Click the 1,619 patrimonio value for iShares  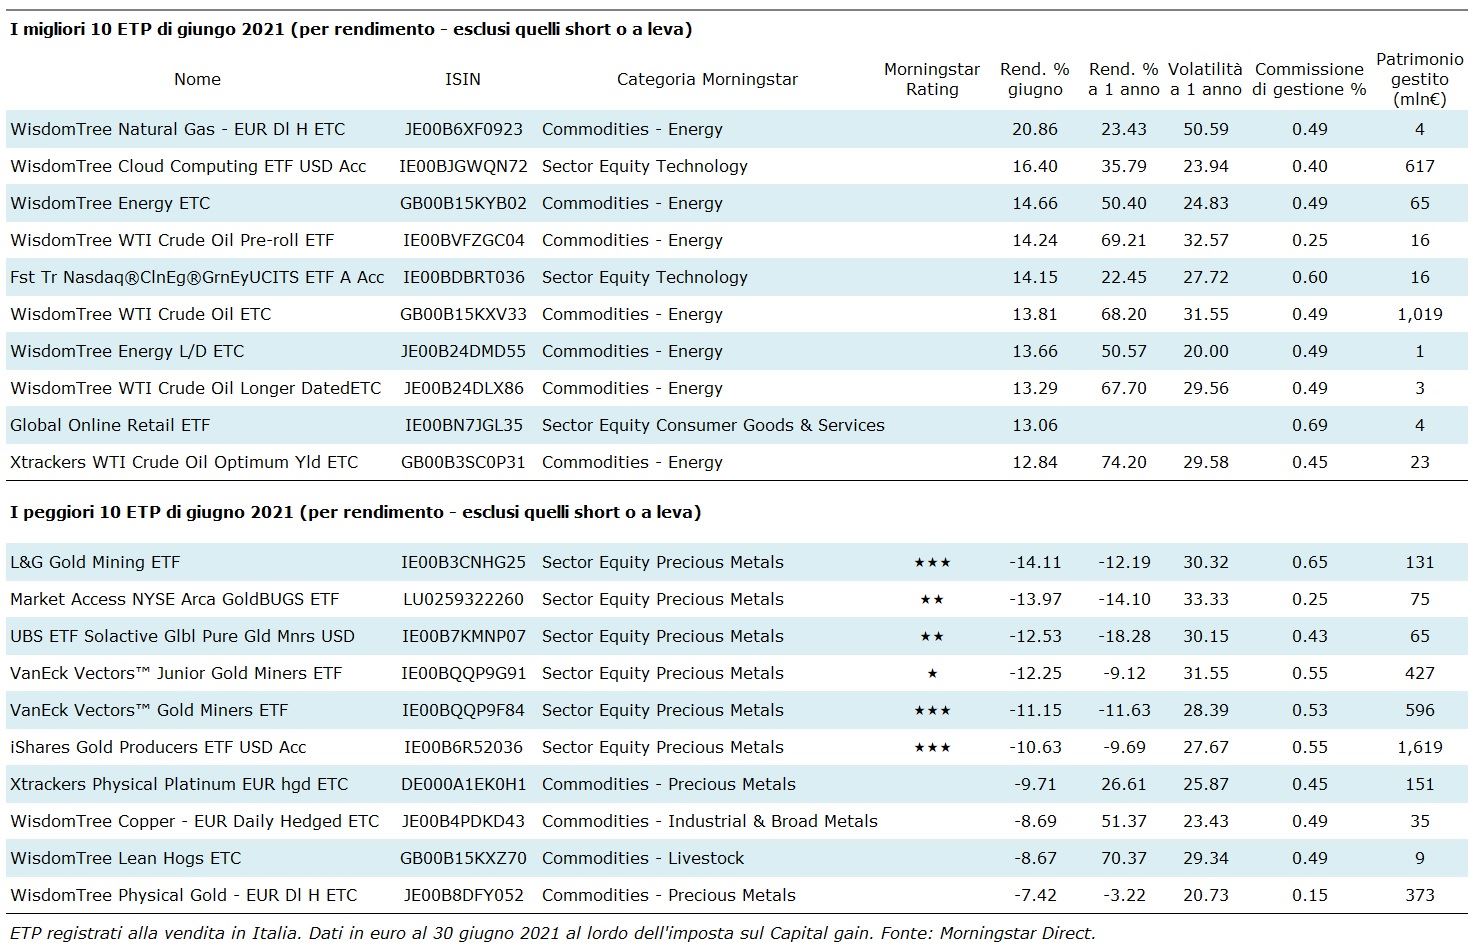click(1419, 747)
